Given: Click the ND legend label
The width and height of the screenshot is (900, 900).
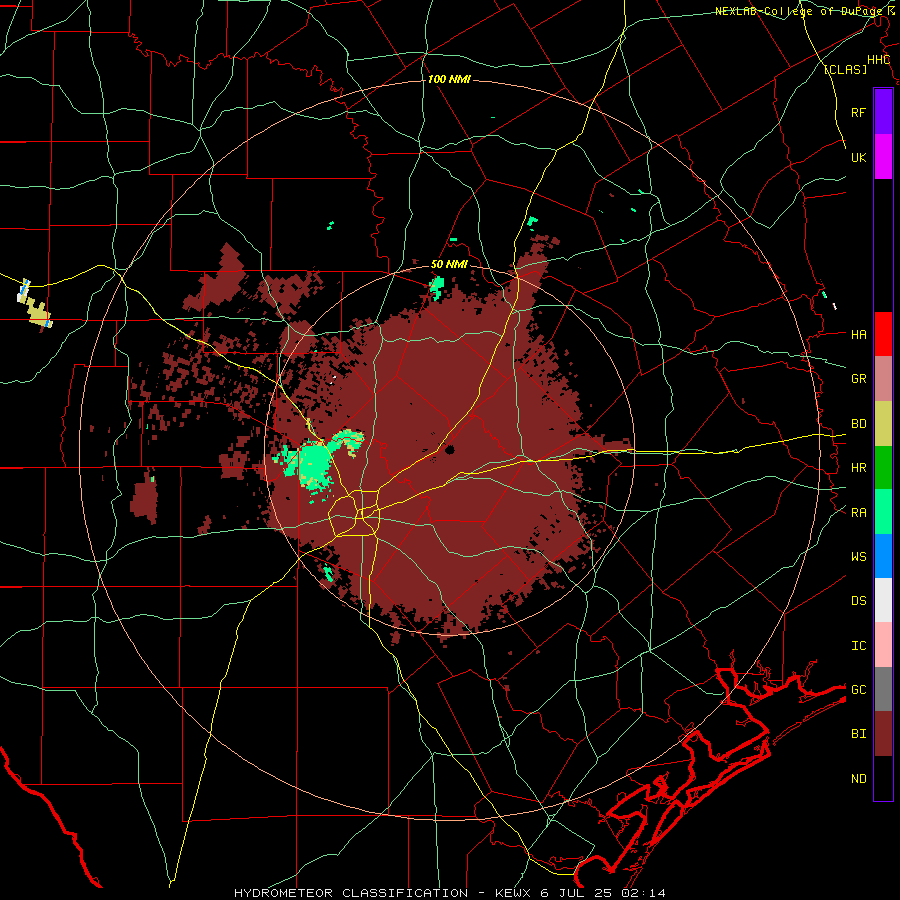Looking at the screenshot, I should click(858, 778).
